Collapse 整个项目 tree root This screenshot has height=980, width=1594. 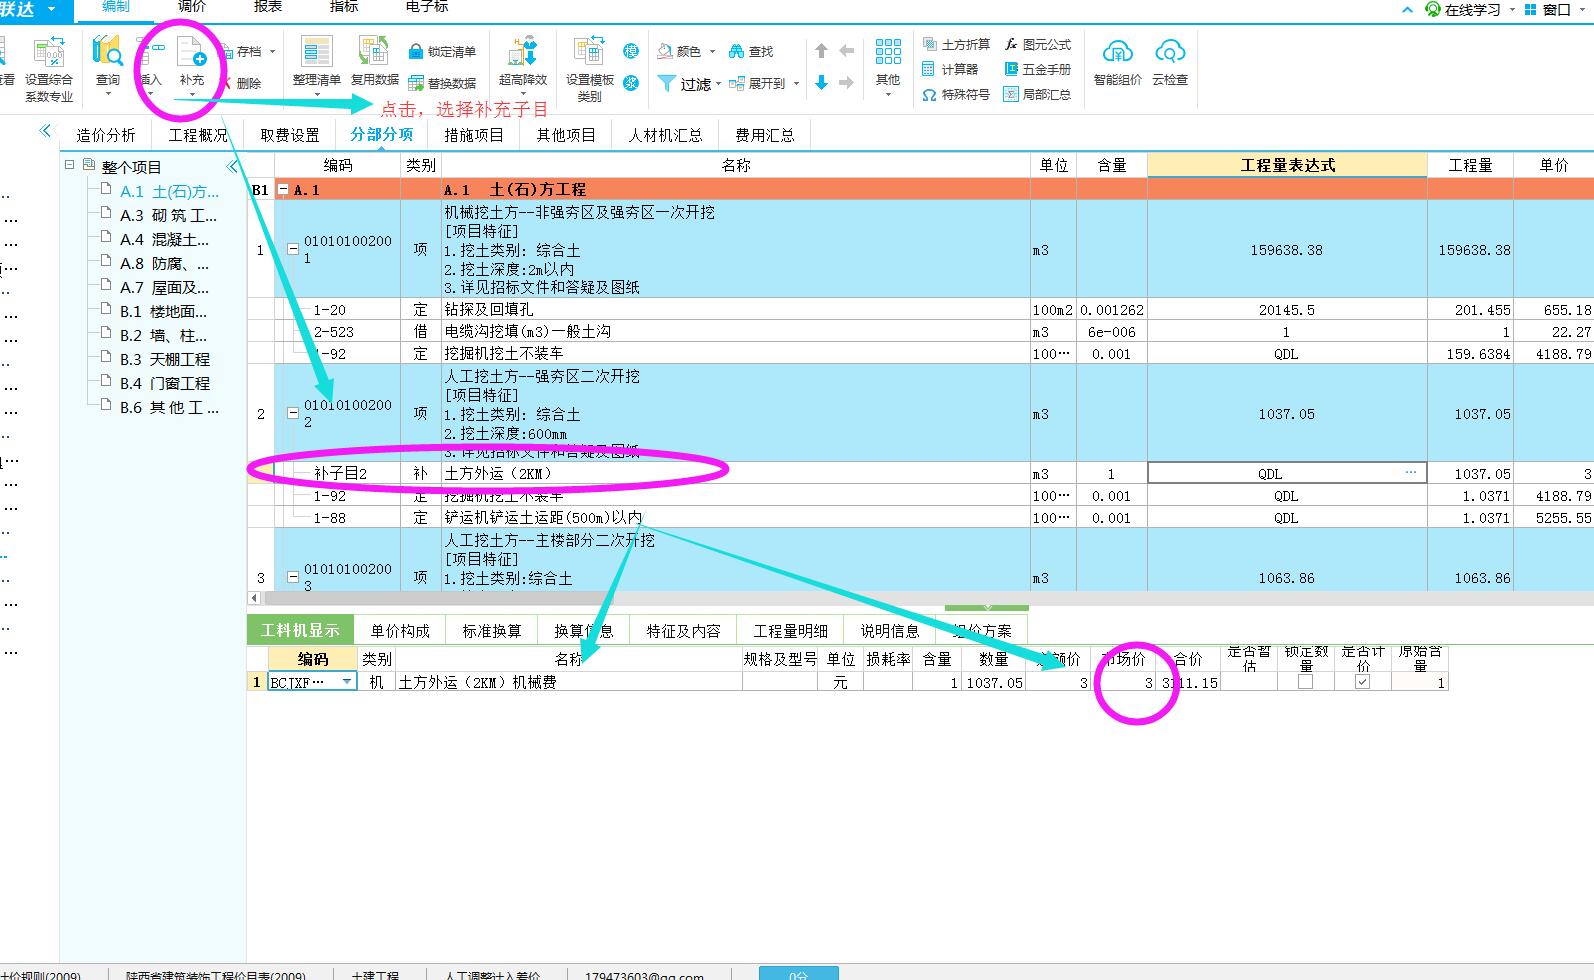click(x=70, y=166)
